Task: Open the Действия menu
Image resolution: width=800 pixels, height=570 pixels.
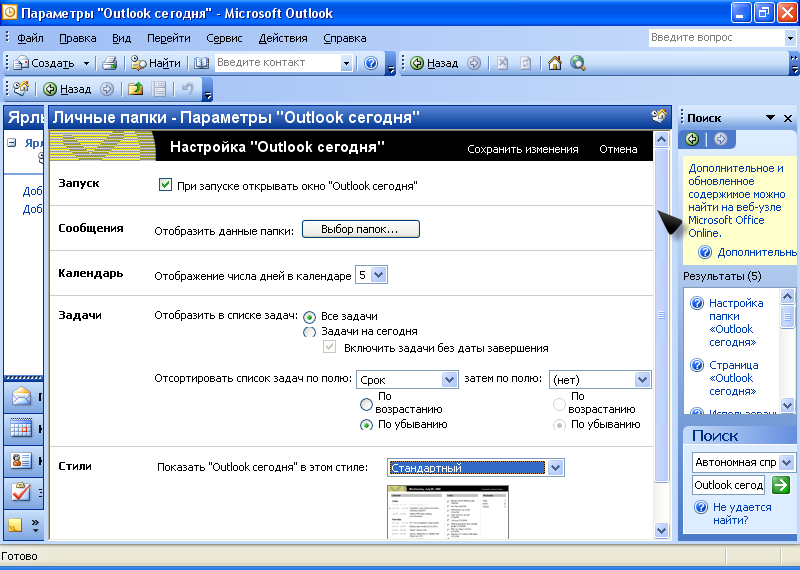Action: (x=283, y=38)
